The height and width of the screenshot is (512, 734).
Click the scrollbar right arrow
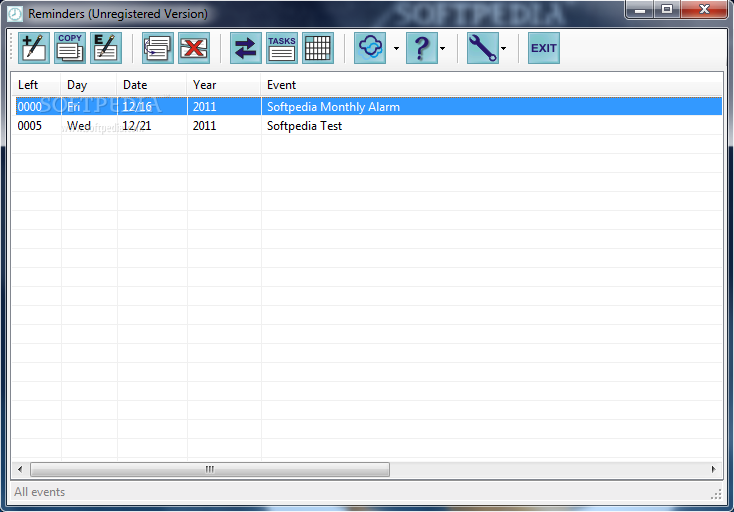pyautogui.click(x=713, y=469)
